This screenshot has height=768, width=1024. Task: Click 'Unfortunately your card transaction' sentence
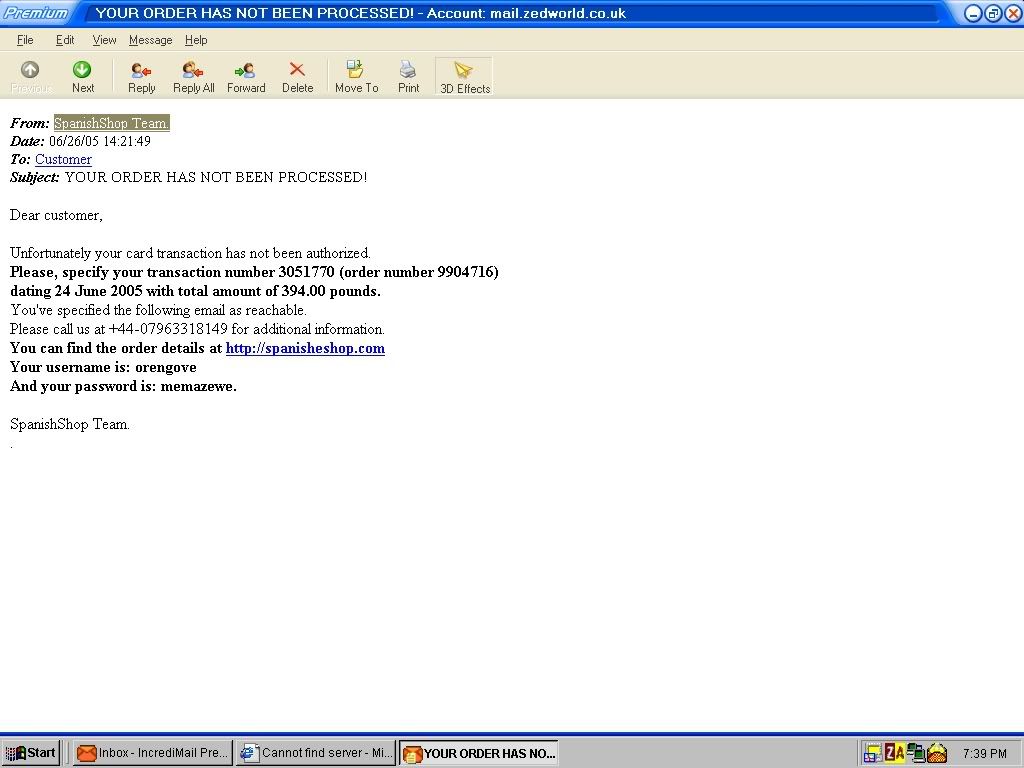click(190, 253)
